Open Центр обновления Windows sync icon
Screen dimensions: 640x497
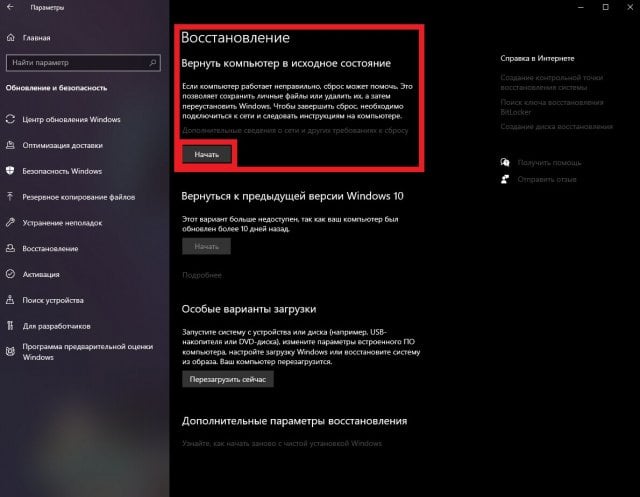10,119
